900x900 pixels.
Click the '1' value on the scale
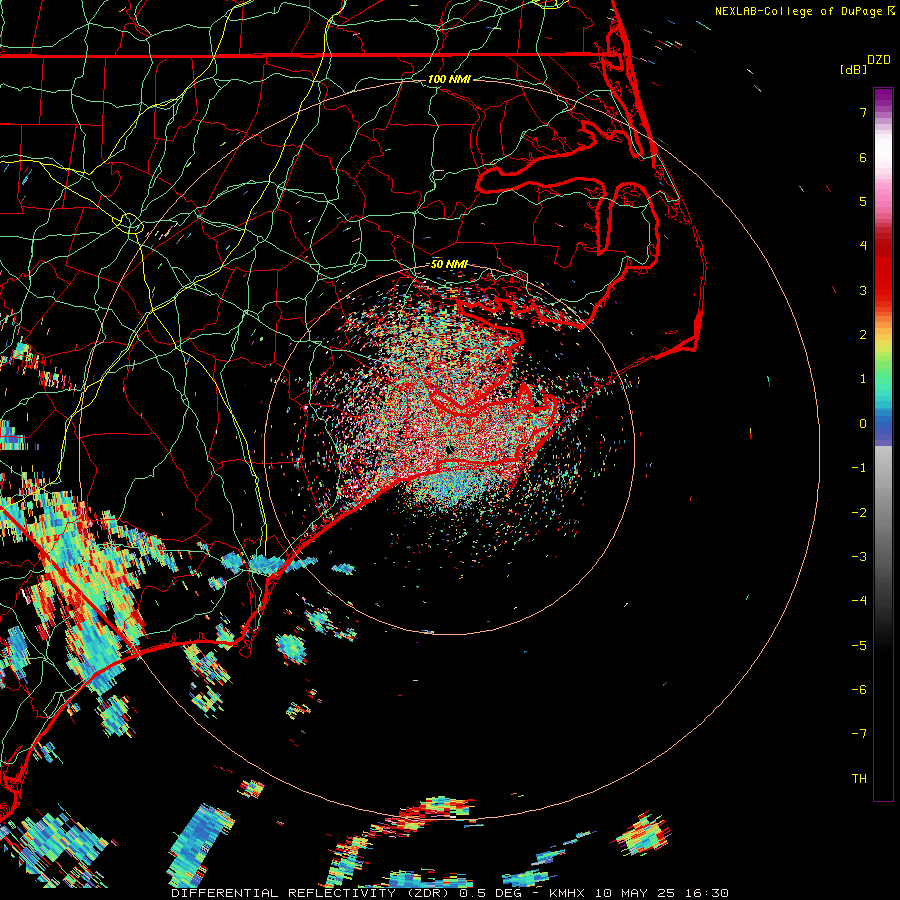[863, 379]
